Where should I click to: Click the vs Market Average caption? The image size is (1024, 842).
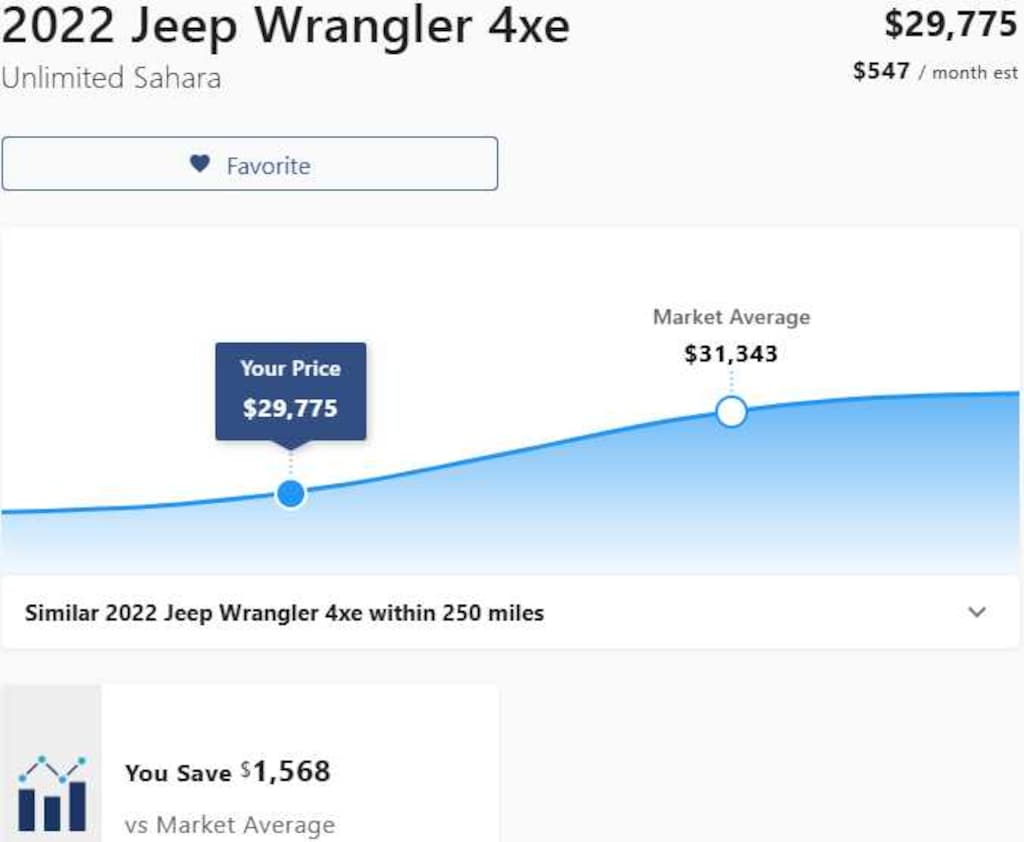click(231, 825)
